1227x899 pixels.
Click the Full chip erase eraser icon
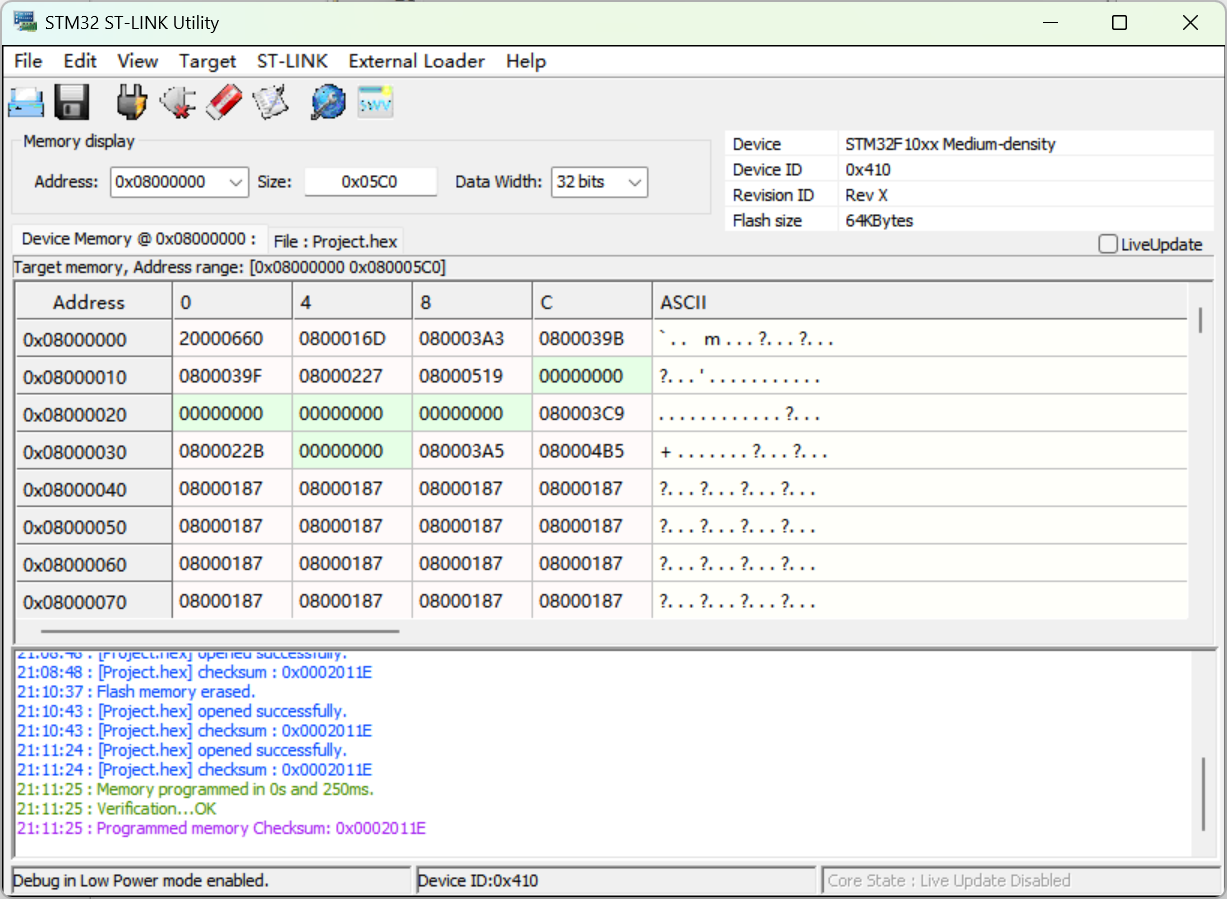point(224,102)
